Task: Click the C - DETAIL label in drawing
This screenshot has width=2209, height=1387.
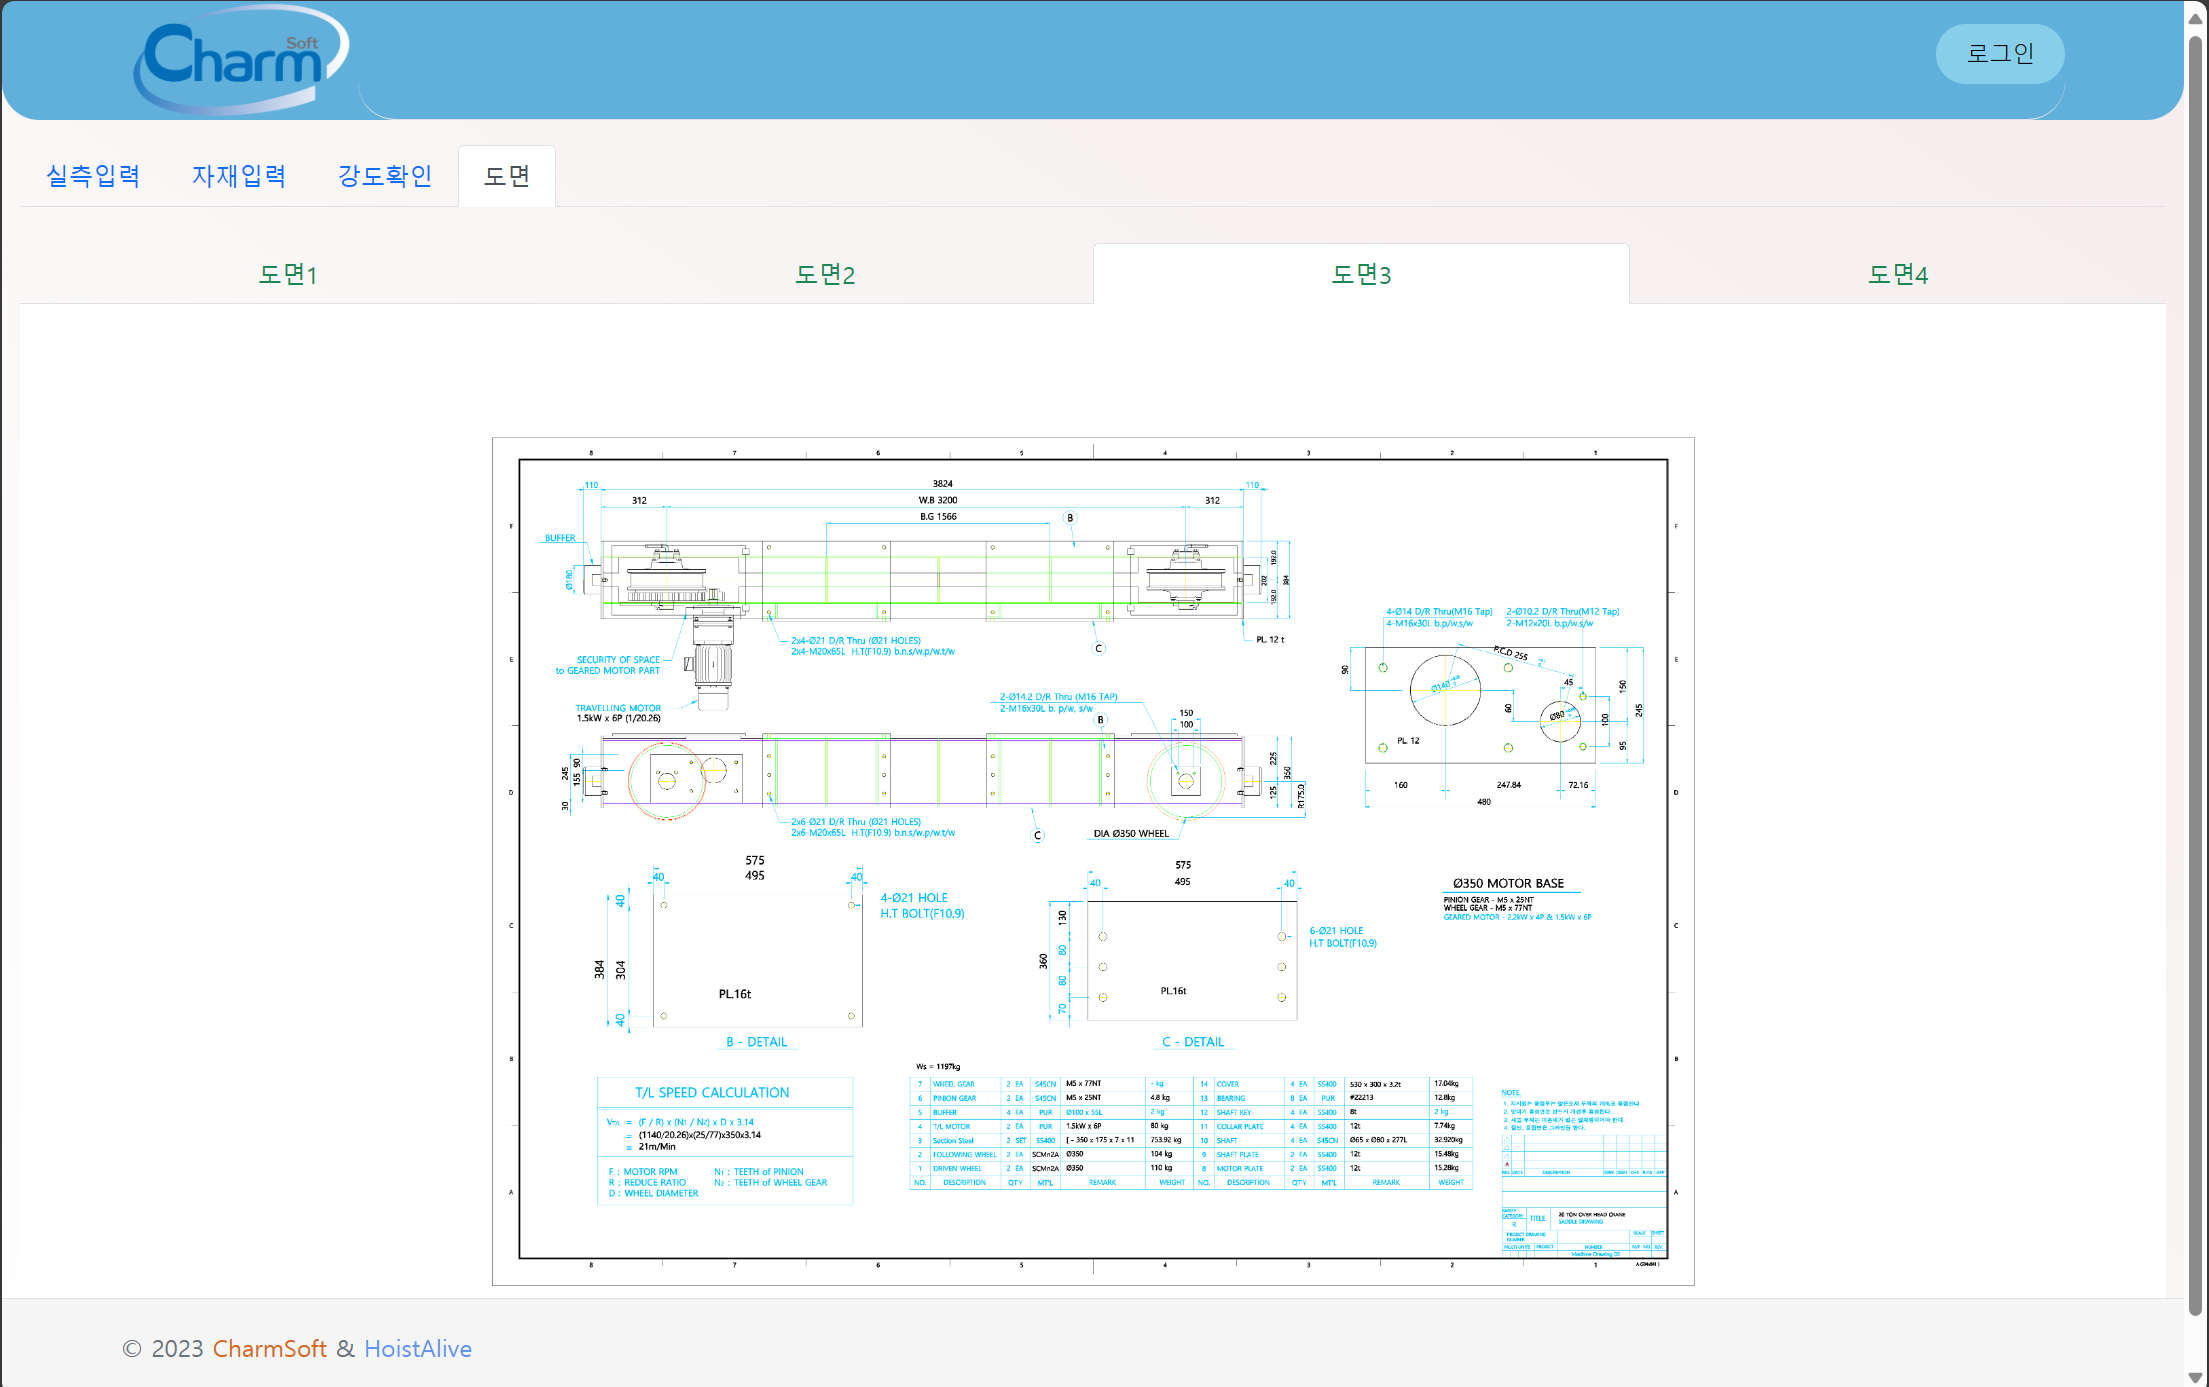Action: click(x=1193, y=1042)
